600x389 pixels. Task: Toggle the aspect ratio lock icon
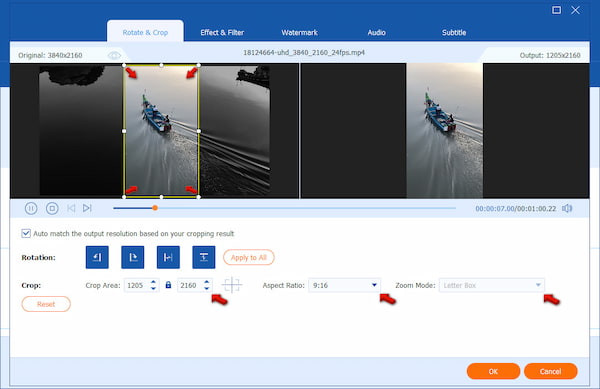[168, 285]
